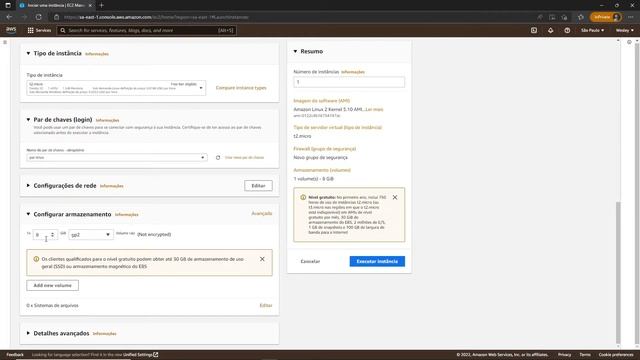Screen dimensions: 640x360
Task: Click the Cancelar button
Action: 310,261
